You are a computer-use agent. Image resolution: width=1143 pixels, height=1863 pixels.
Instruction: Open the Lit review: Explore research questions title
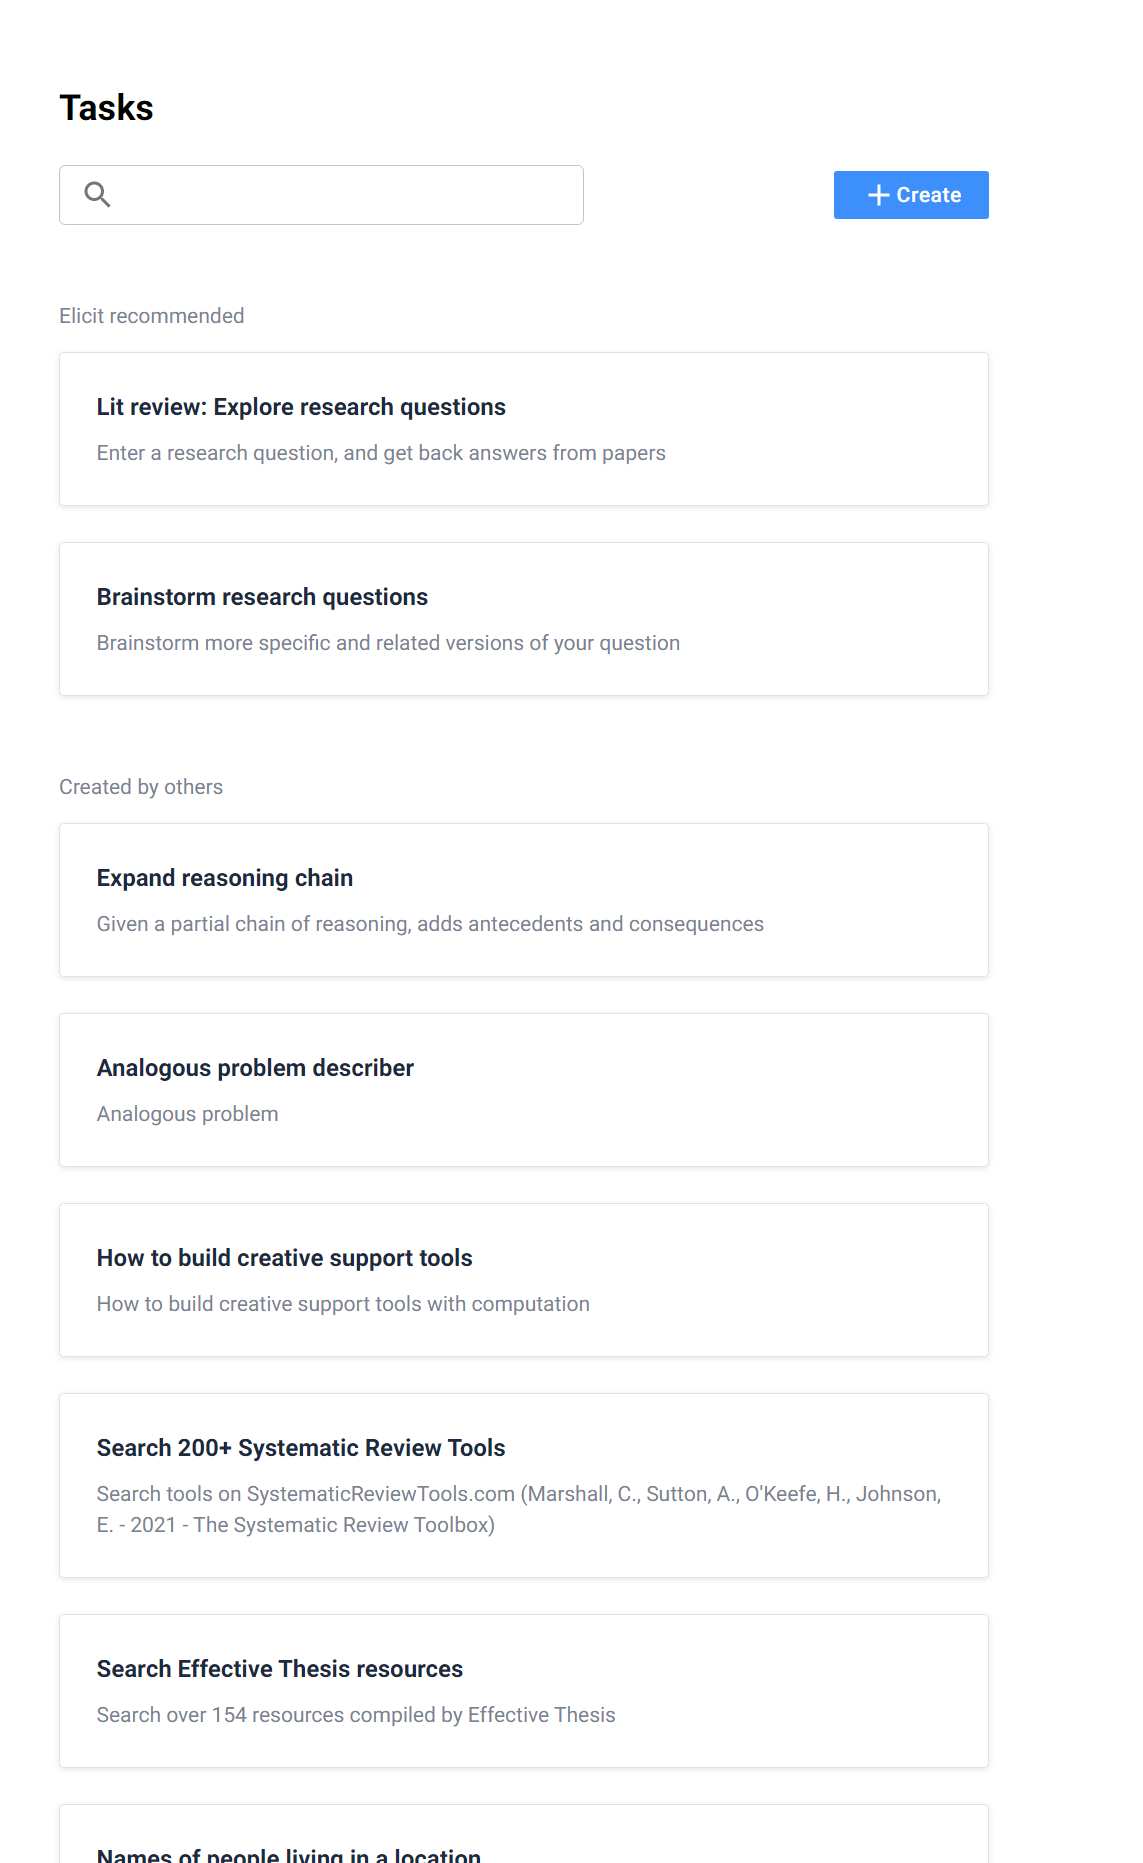(301, 407)
